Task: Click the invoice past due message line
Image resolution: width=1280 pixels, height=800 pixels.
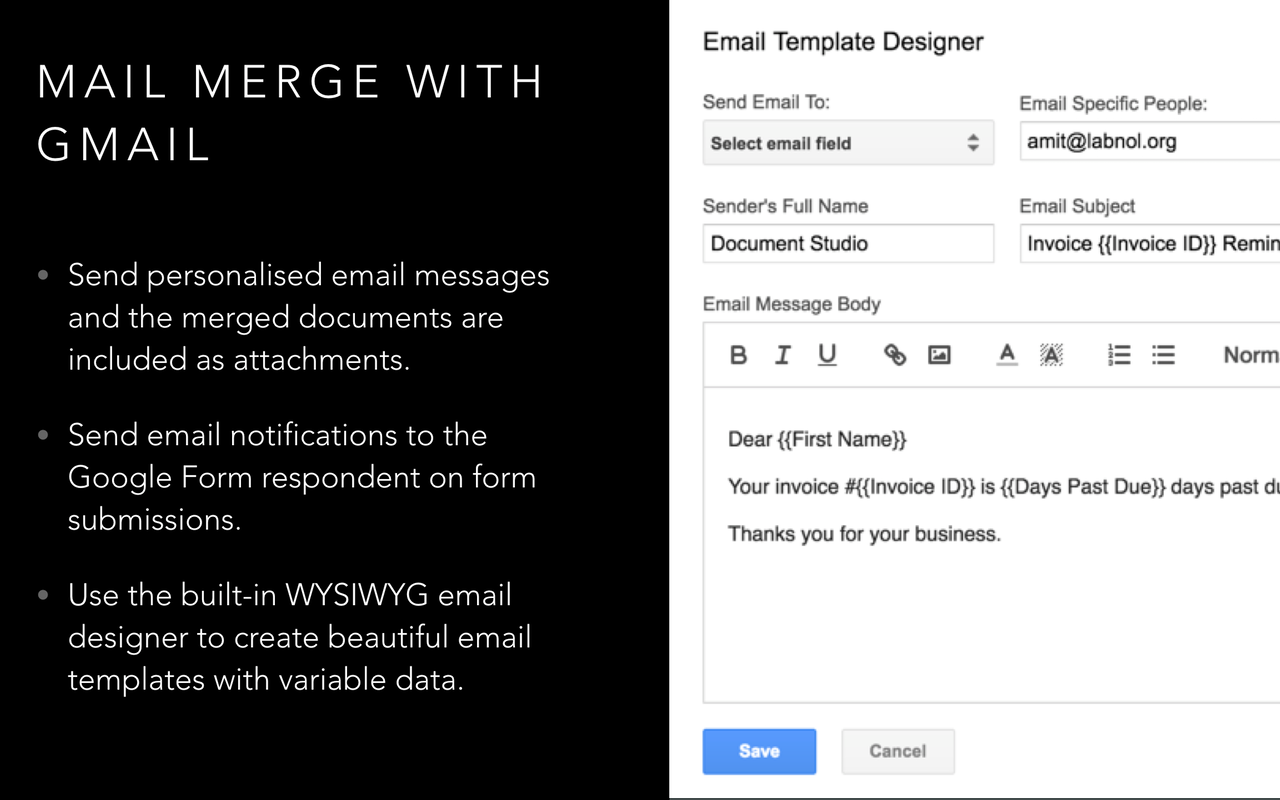Action: point(1004,487)
